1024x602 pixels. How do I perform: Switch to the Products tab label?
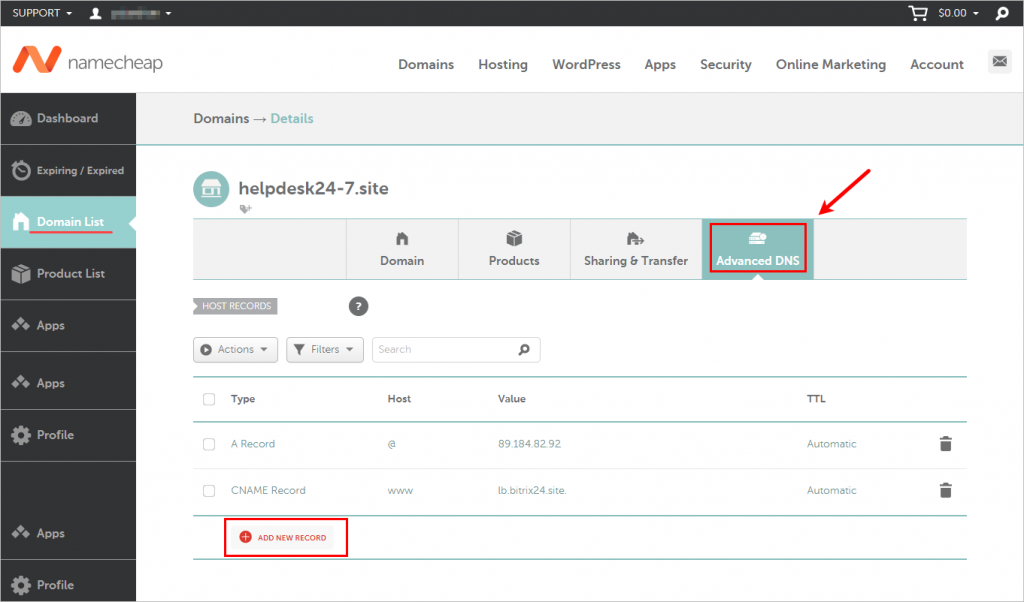pyautogui.click(x=514, y=261)
